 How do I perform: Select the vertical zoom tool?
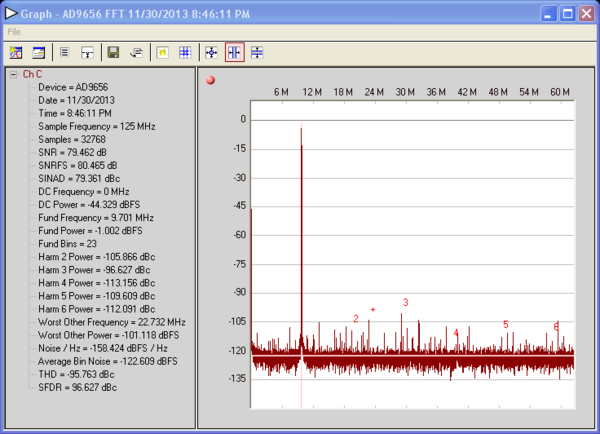click(x=257, y=52)
